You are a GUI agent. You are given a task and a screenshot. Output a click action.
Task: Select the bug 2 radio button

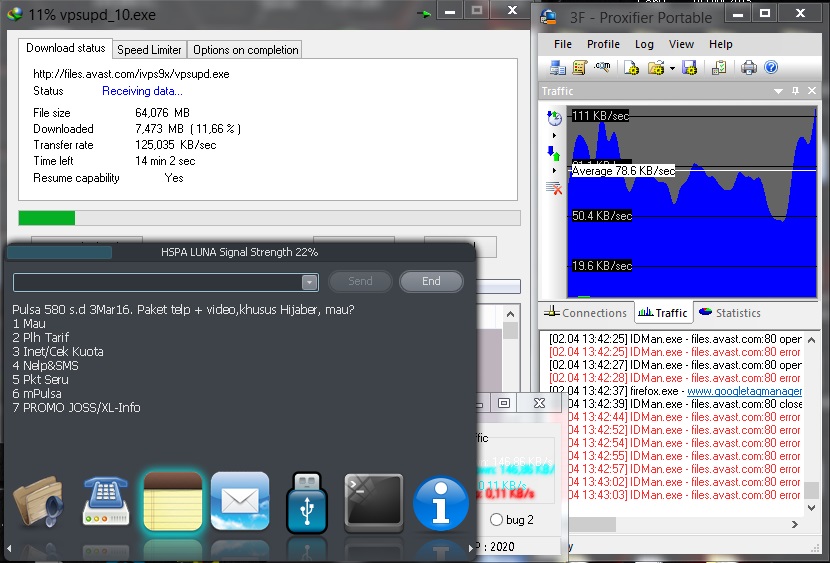(x=496, y=520)
